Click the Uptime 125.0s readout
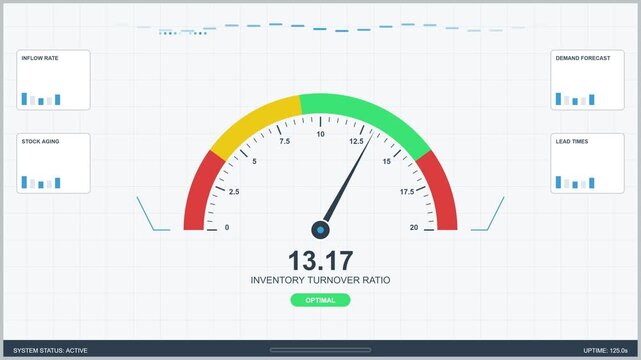 [x=605, y=351]
